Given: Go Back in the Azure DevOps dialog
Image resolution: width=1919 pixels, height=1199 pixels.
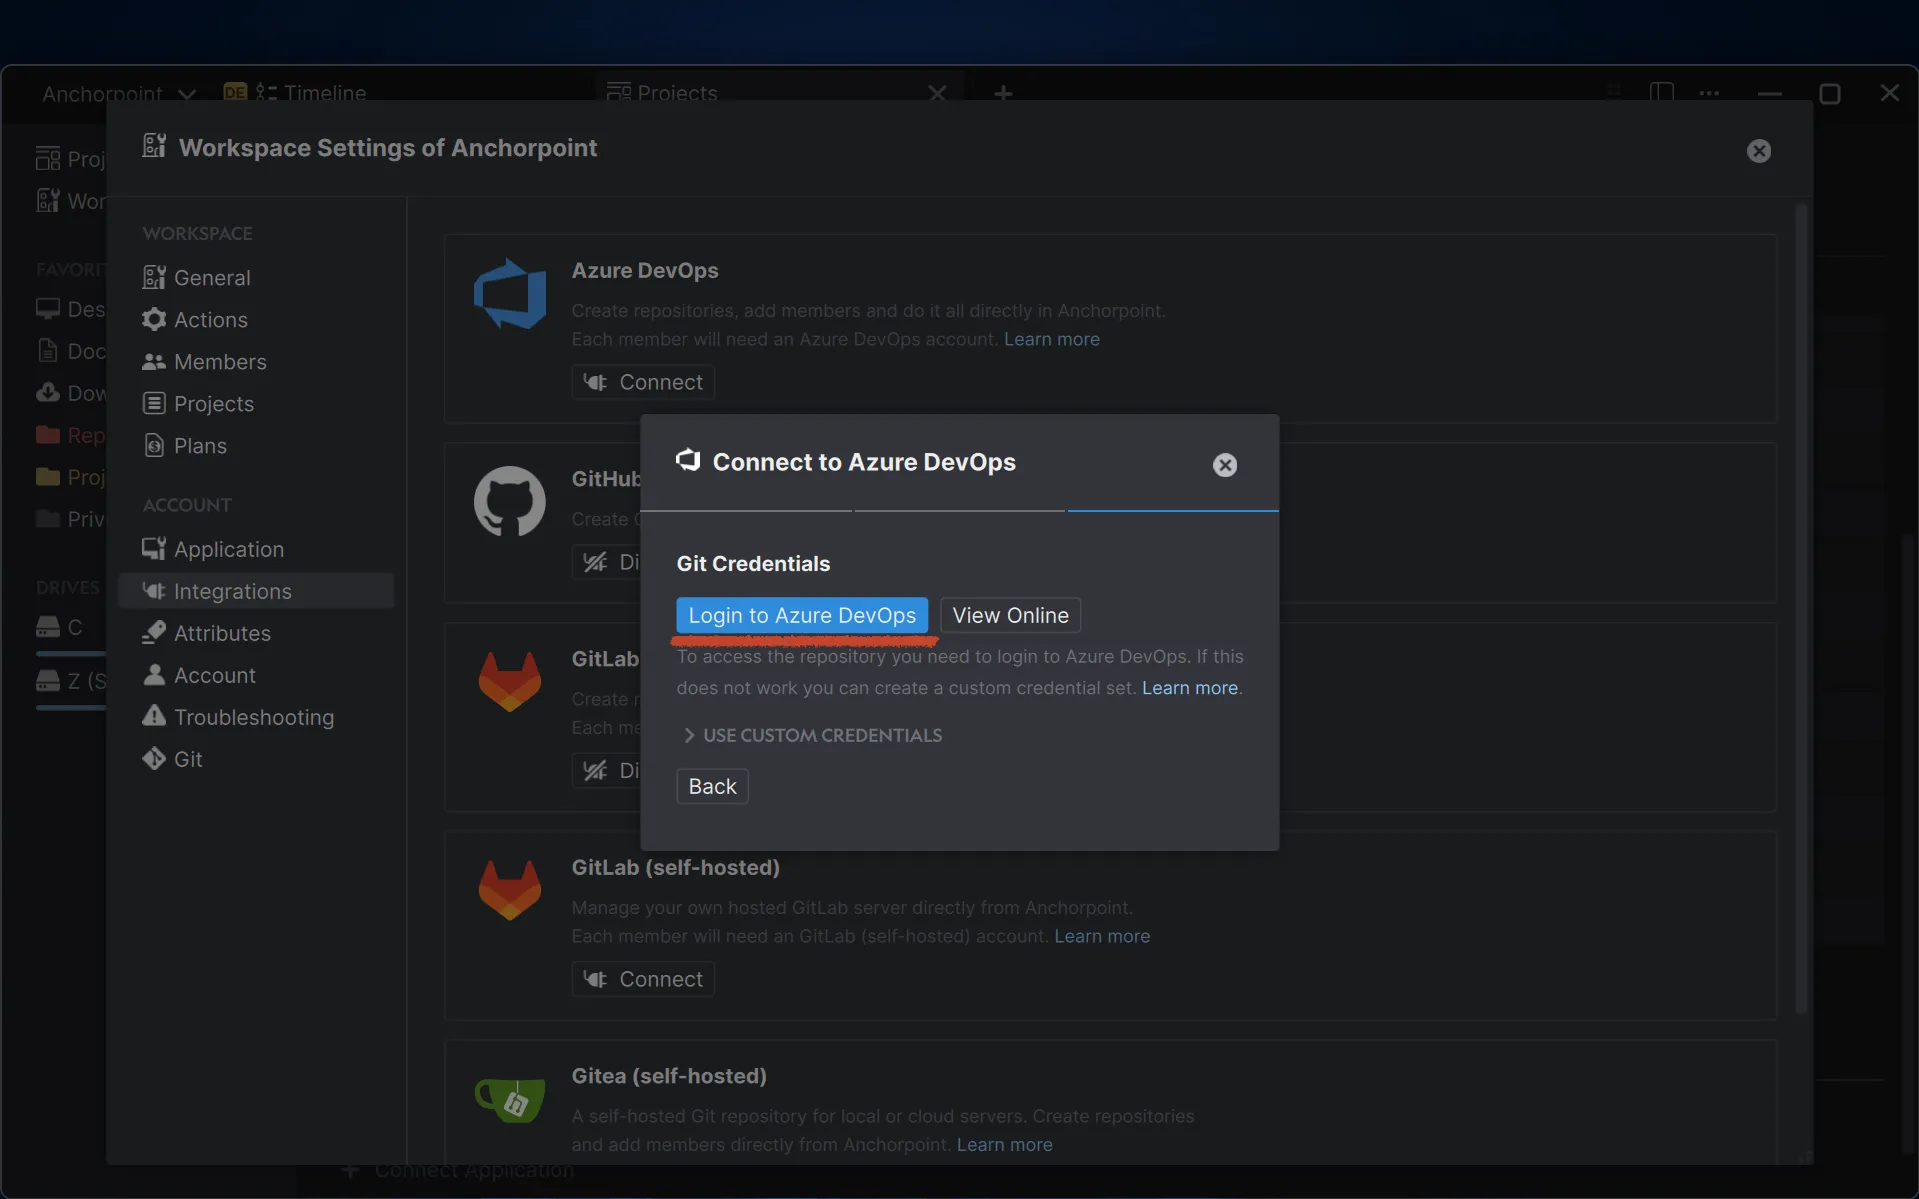Looking at the screenshot, I should pyautogui.click(x=712, y=786).
